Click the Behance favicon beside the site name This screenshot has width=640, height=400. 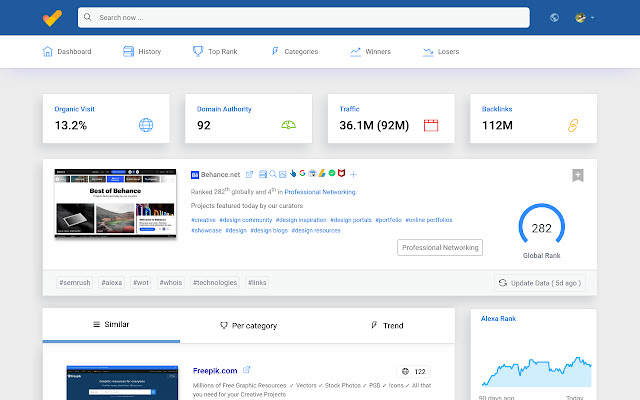[x=195, y=175]
